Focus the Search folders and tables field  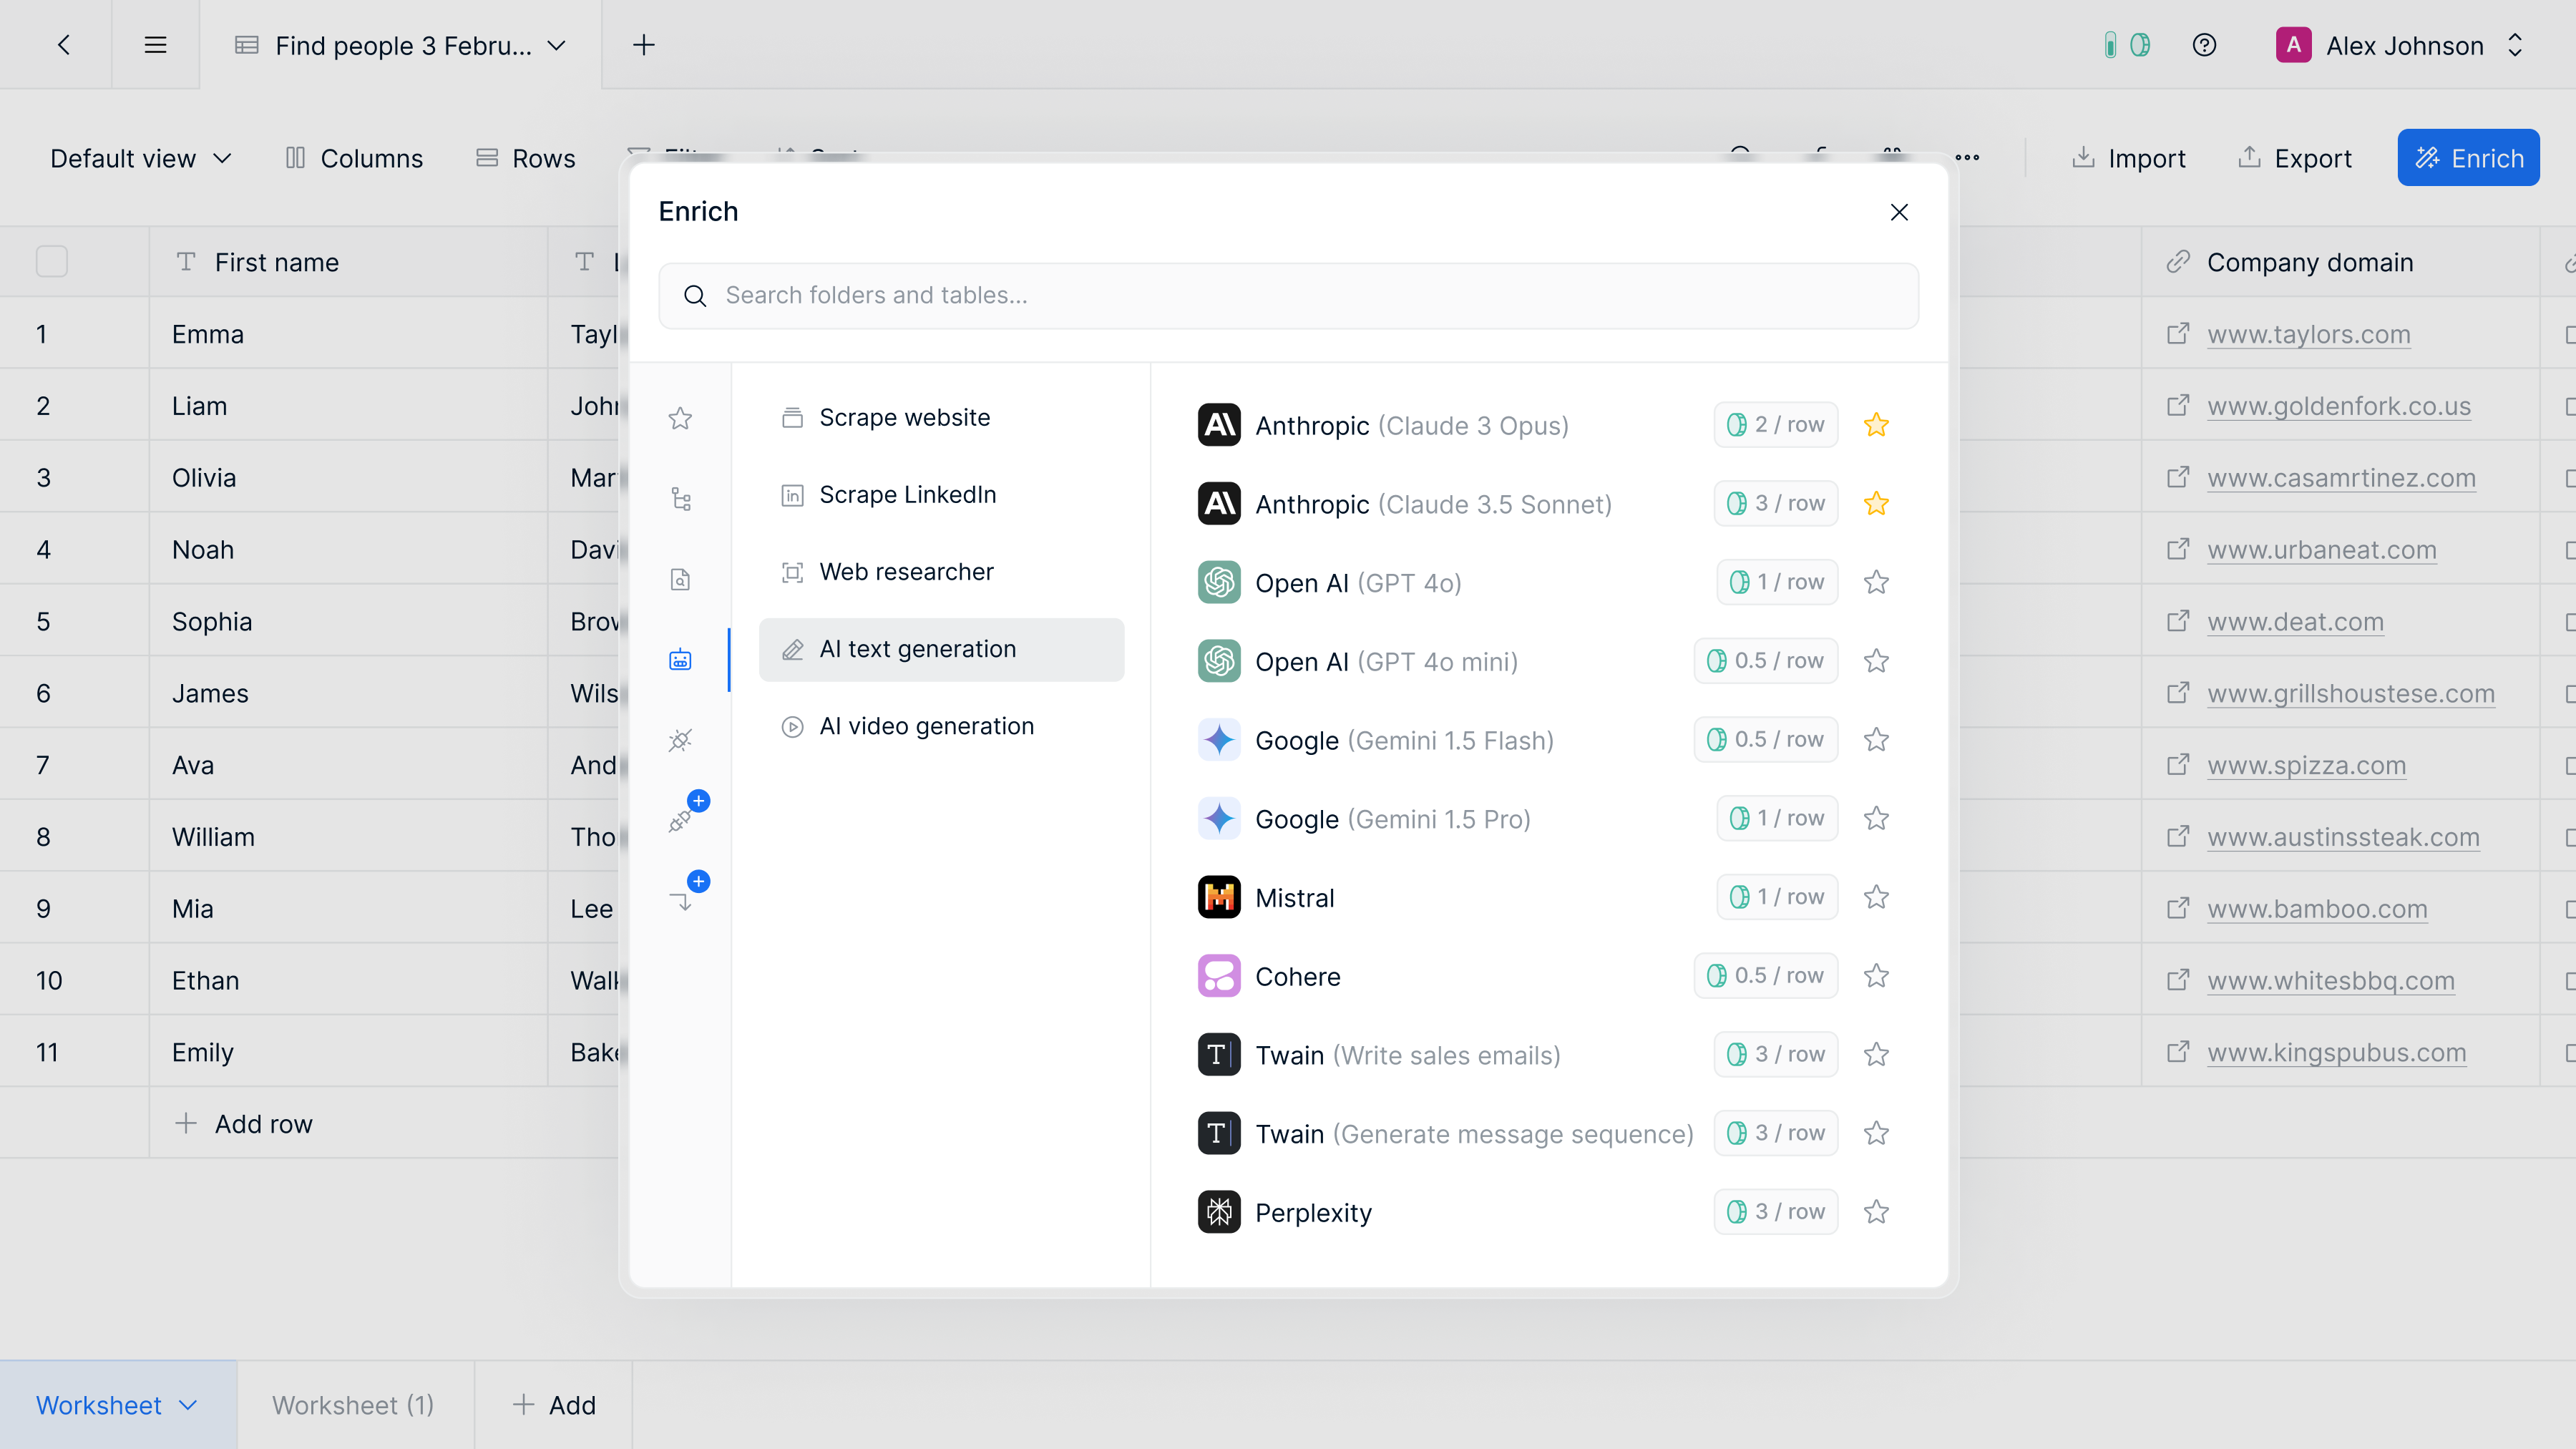[1288, 295]
